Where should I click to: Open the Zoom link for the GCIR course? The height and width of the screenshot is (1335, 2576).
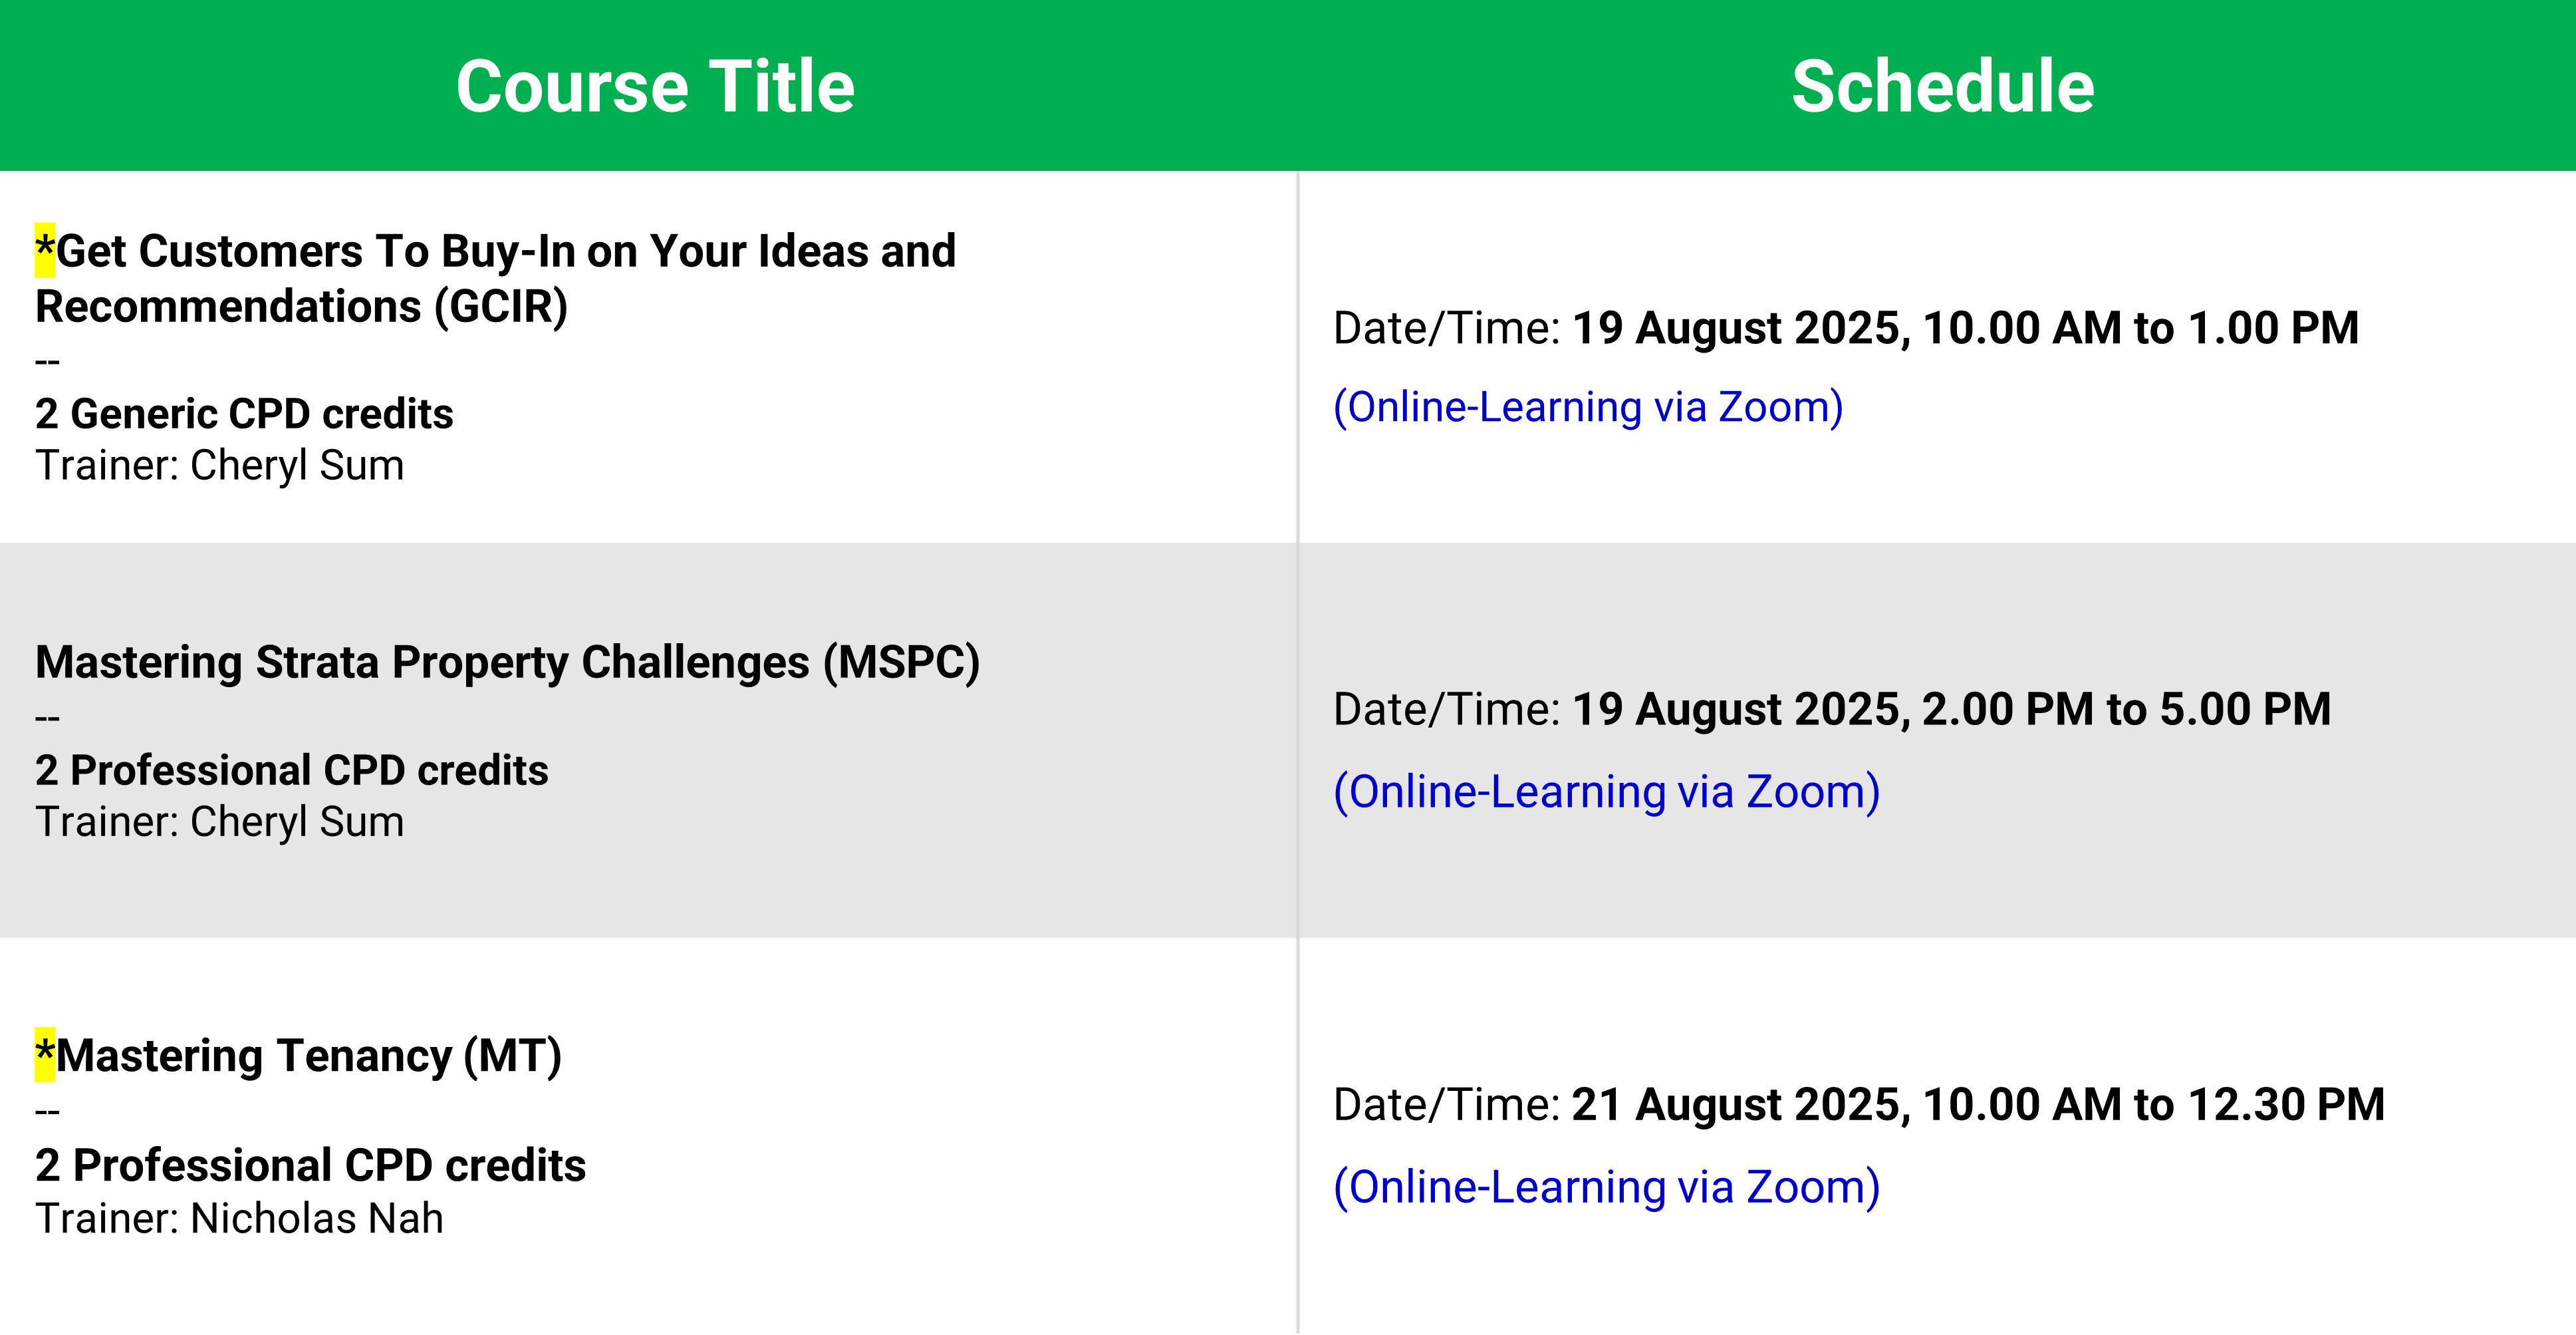point(1588,408)
